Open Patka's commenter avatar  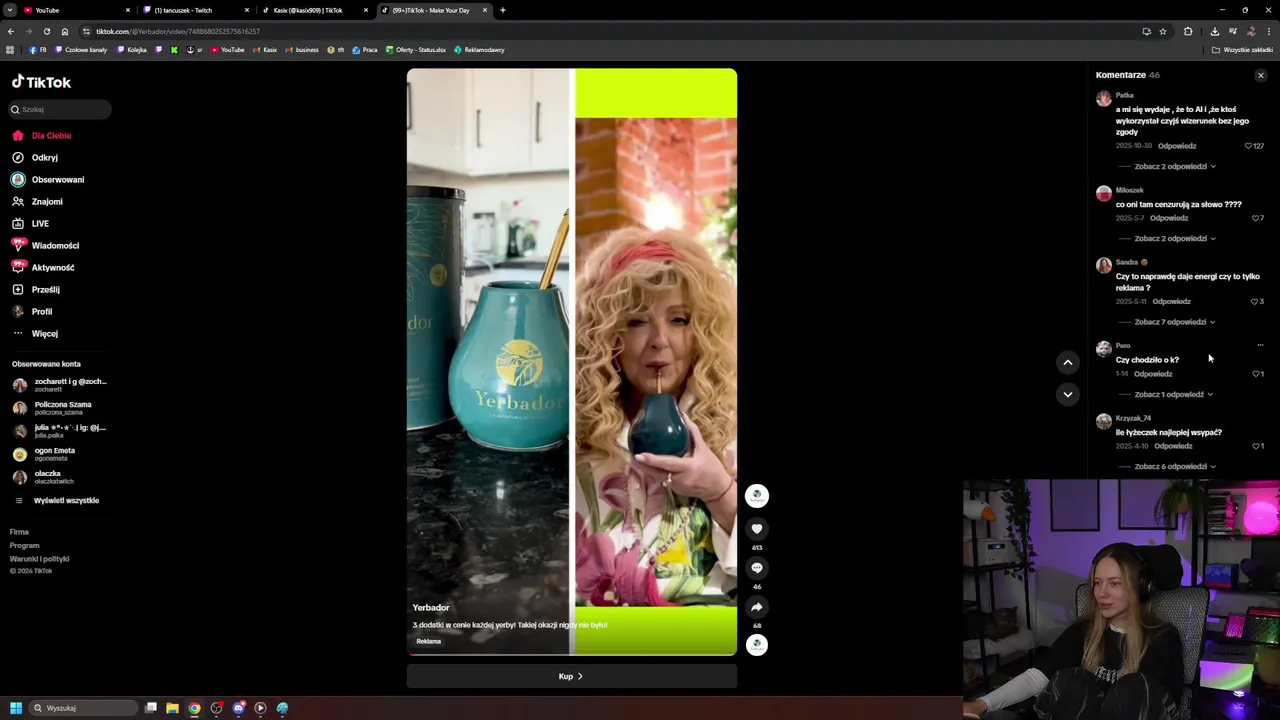(x=1103, y=98)
